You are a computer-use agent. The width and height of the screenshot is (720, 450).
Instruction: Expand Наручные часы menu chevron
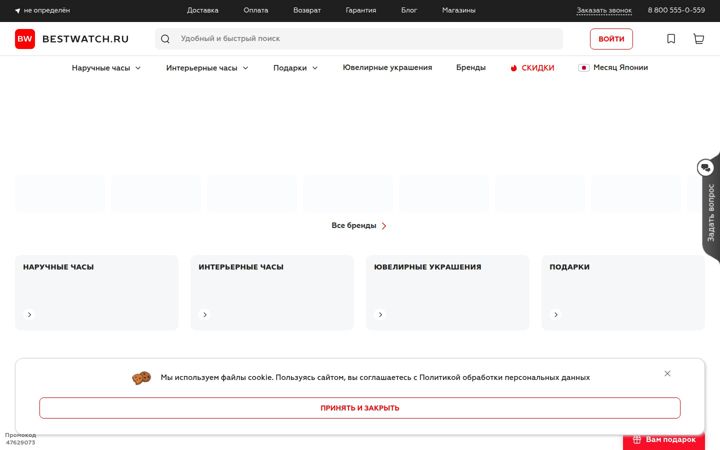pos(138,68)
